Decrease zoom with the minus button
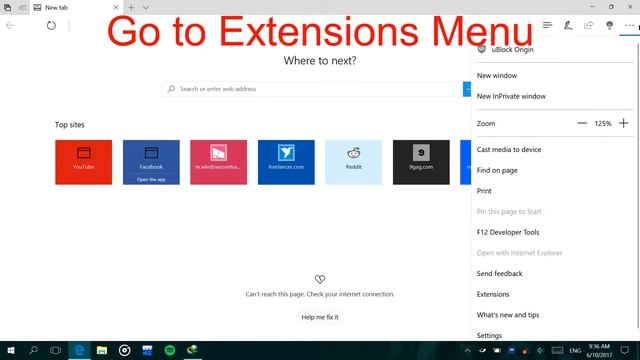The height and width of the screenshot is (360, 640). (x=582, y=123)
